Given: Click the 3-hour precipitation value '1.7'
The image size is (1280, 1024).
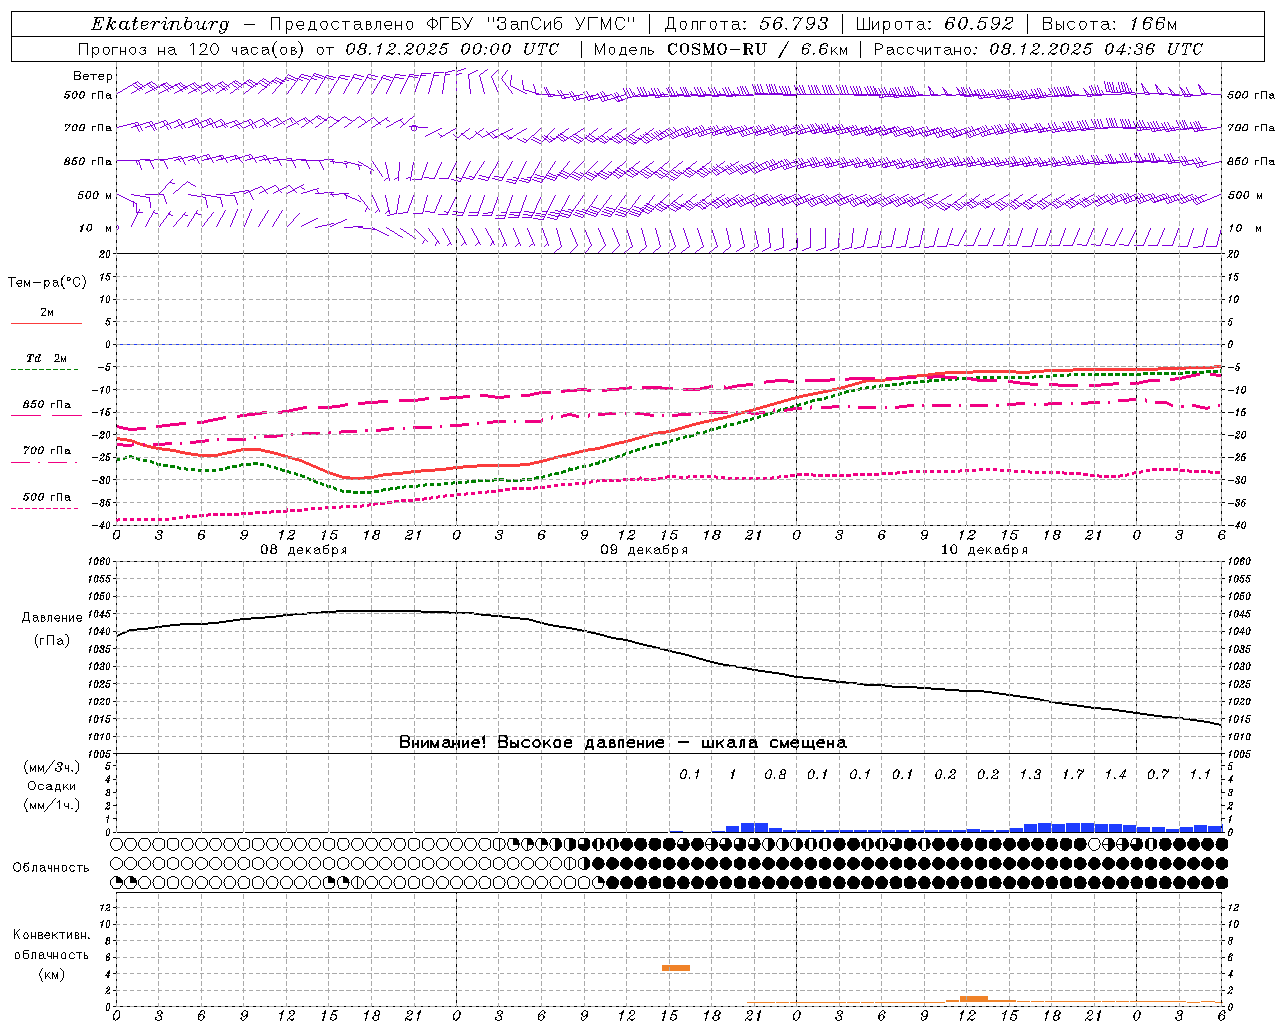Looking at the screenshot, I should (x=1073, y=775).
